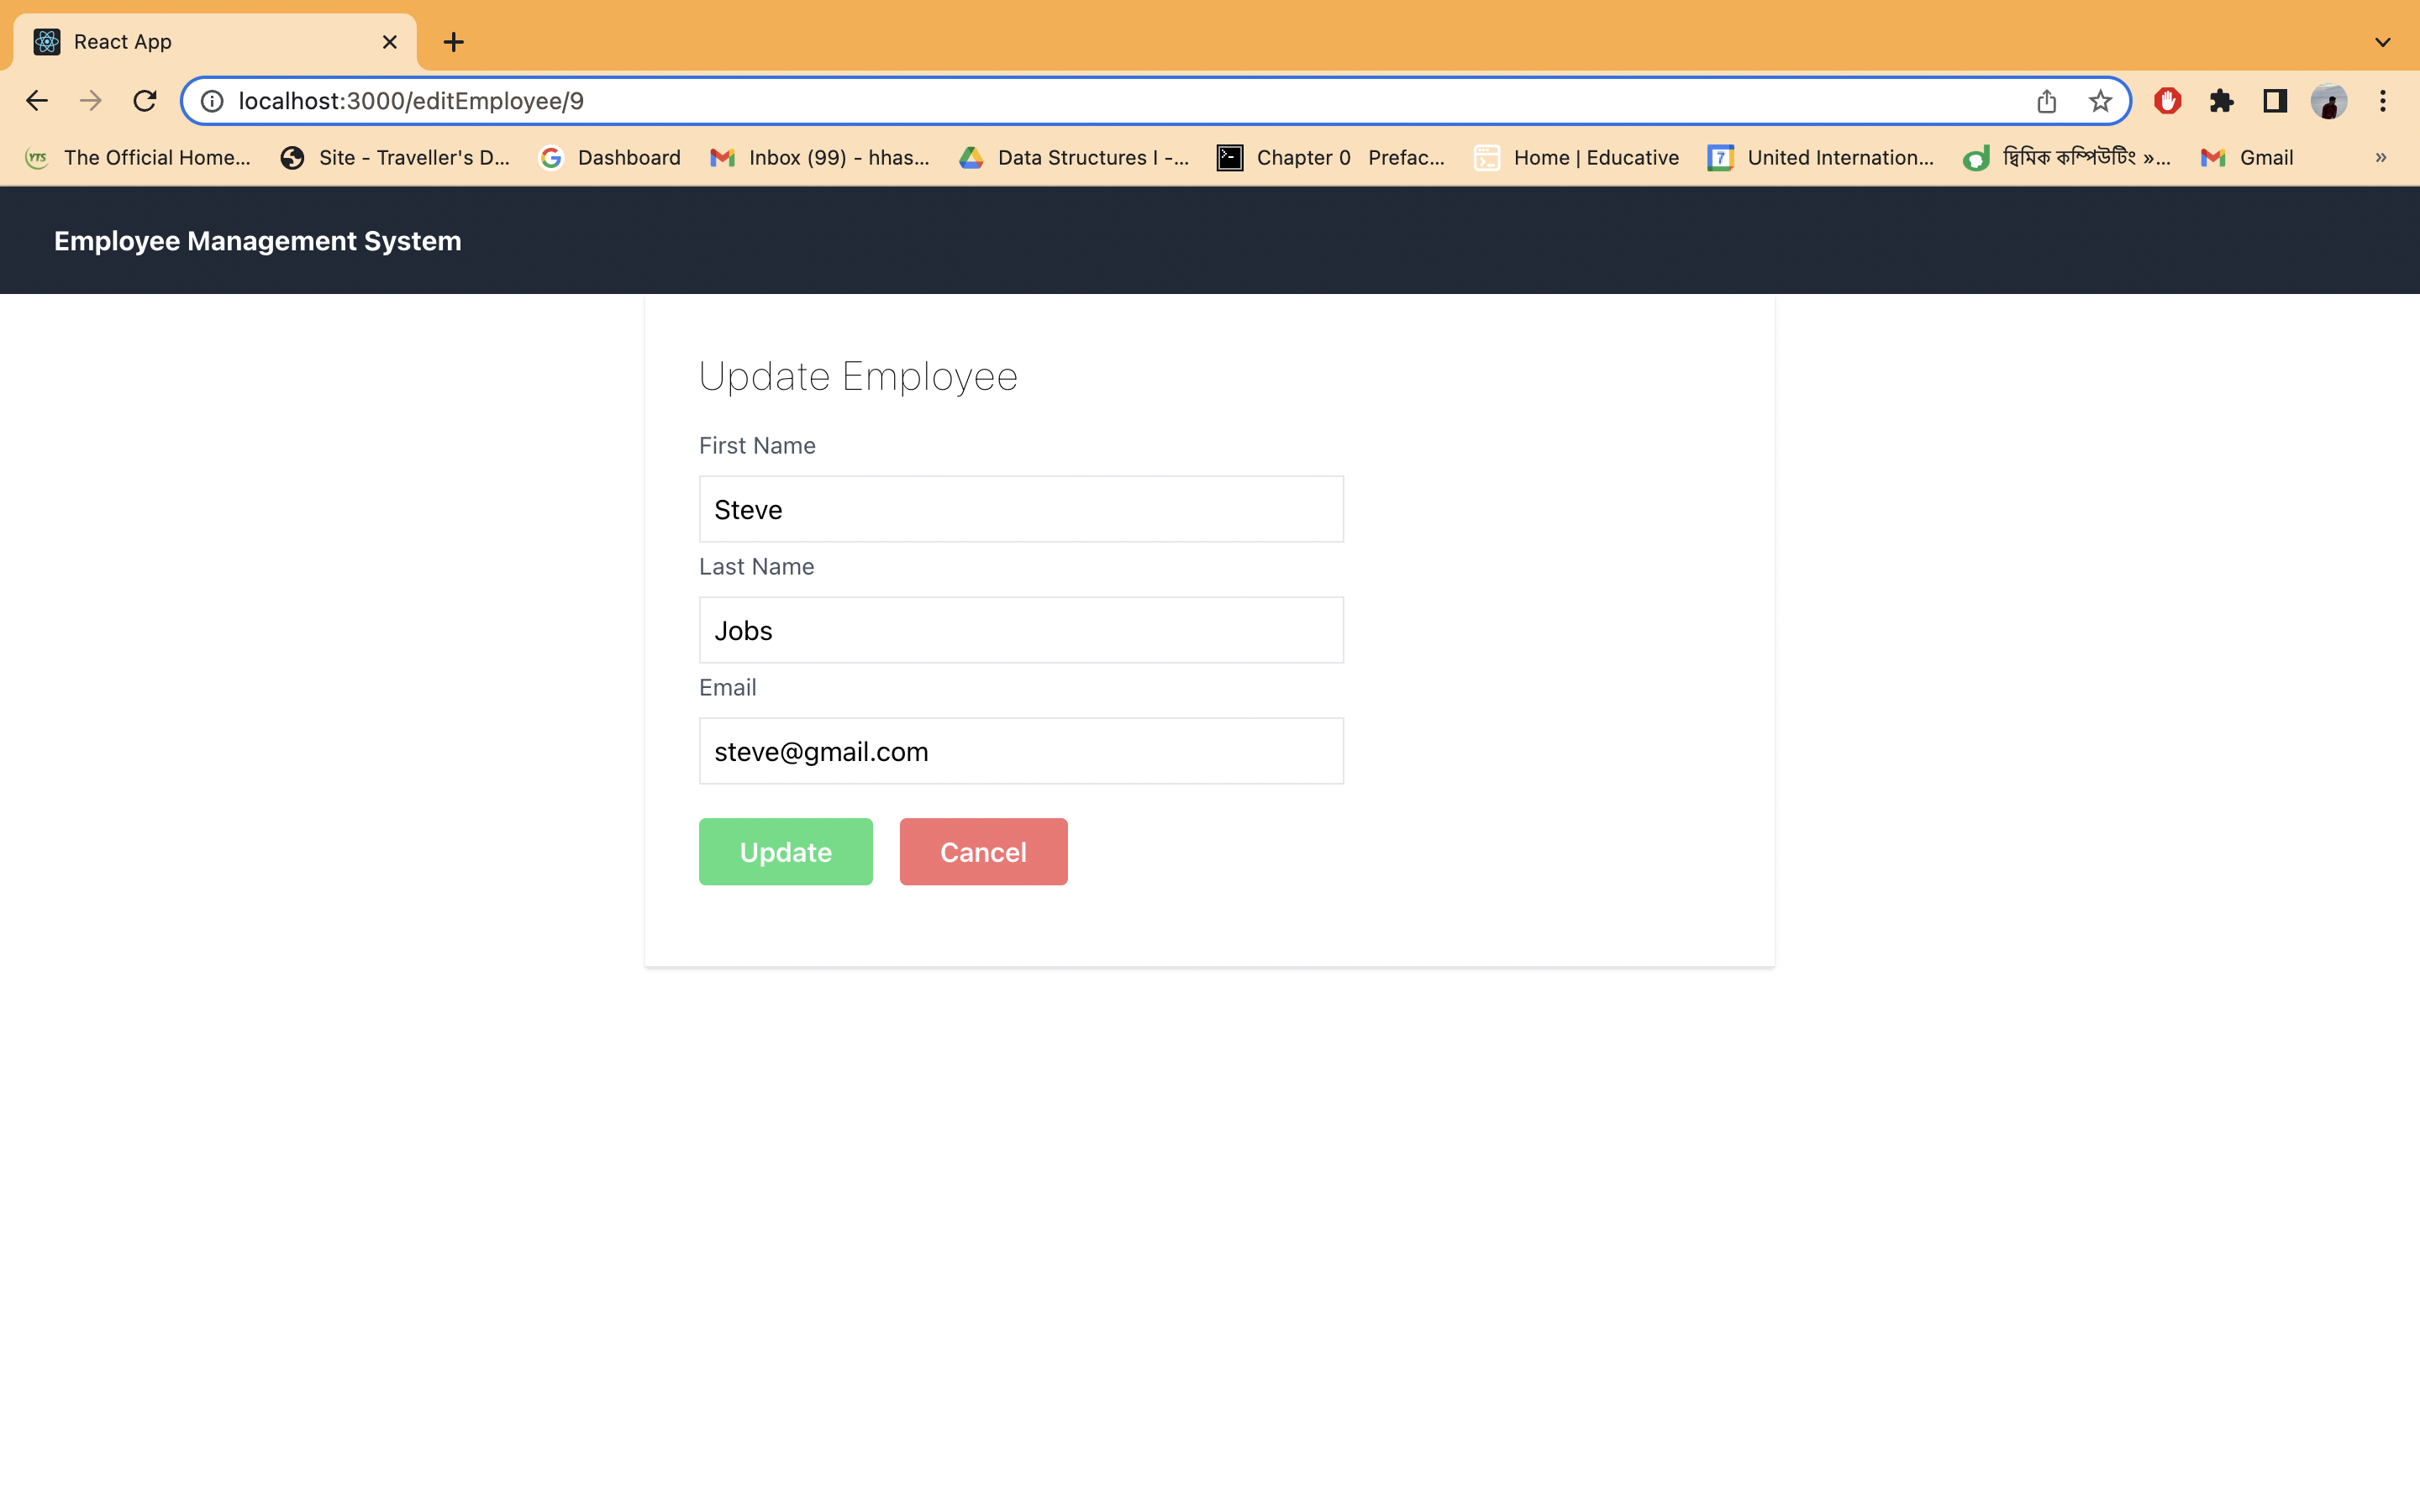This screenshot has height=1512, width=2420.
Task: Open a new browser tab
Action: point(454,42)
